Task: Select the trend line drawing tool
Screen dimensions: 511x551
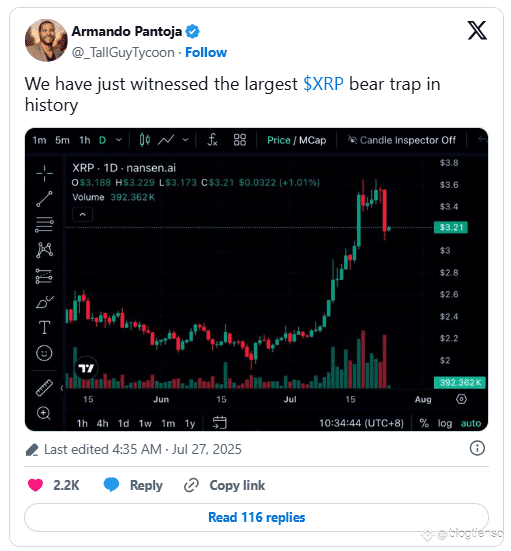Action: pos(44,199)
